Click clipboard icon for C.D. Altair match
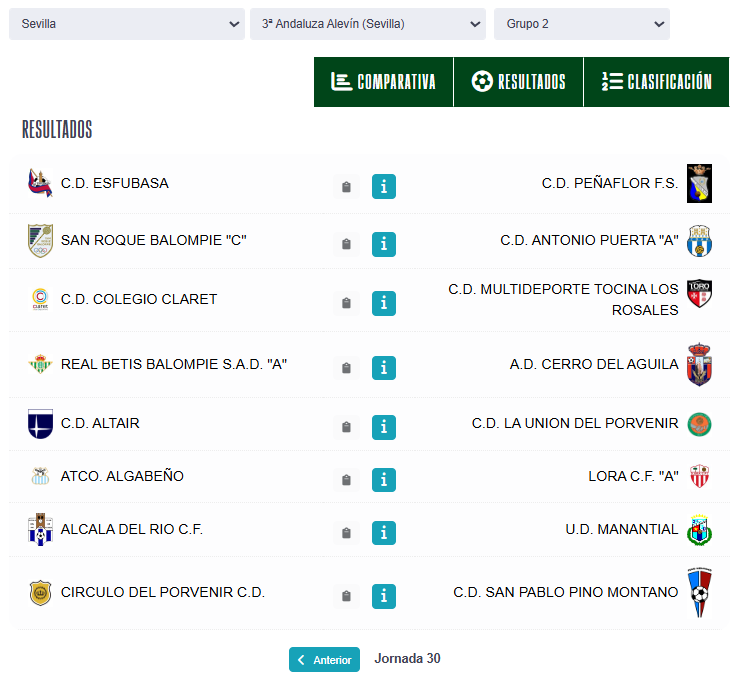 coord(346,427)
